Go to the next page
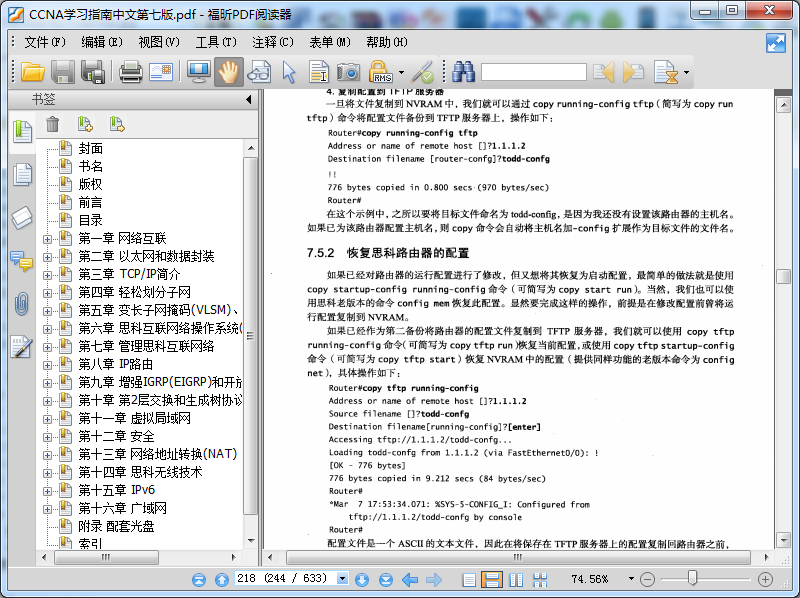 coord(362,580)
